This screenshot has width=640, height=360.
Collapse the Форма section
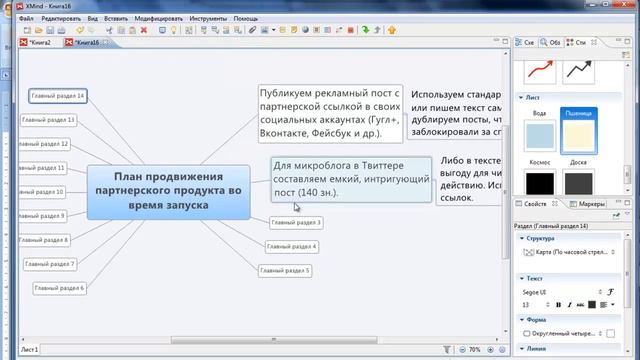pyautogui.click(x=522, y=320)
